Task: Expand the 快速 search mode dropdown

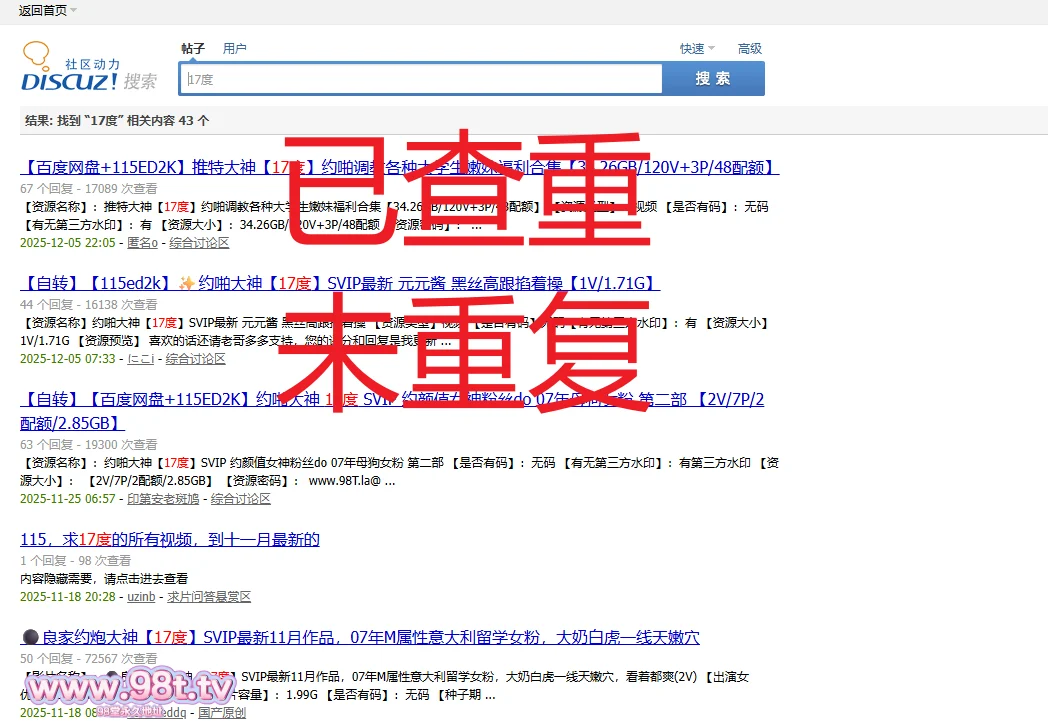Action: (x=697, y=48)
